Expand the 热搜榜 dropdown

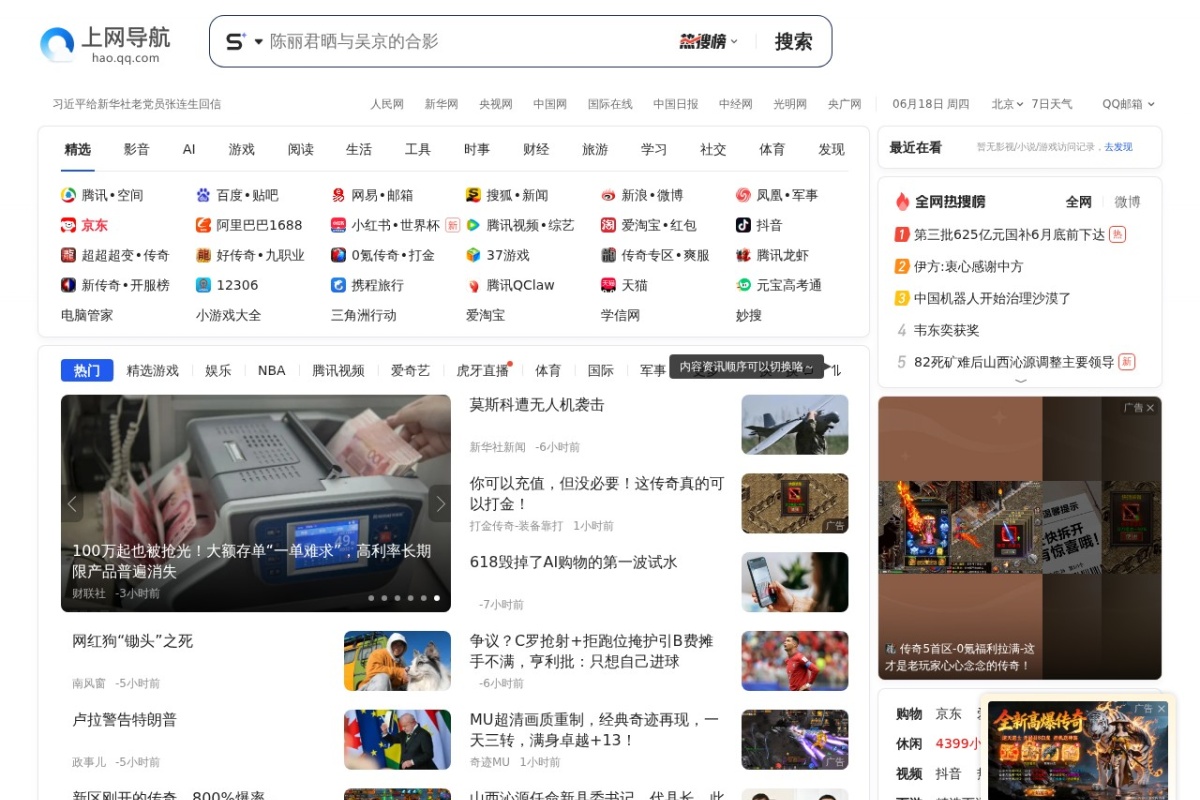pos(708,41)
